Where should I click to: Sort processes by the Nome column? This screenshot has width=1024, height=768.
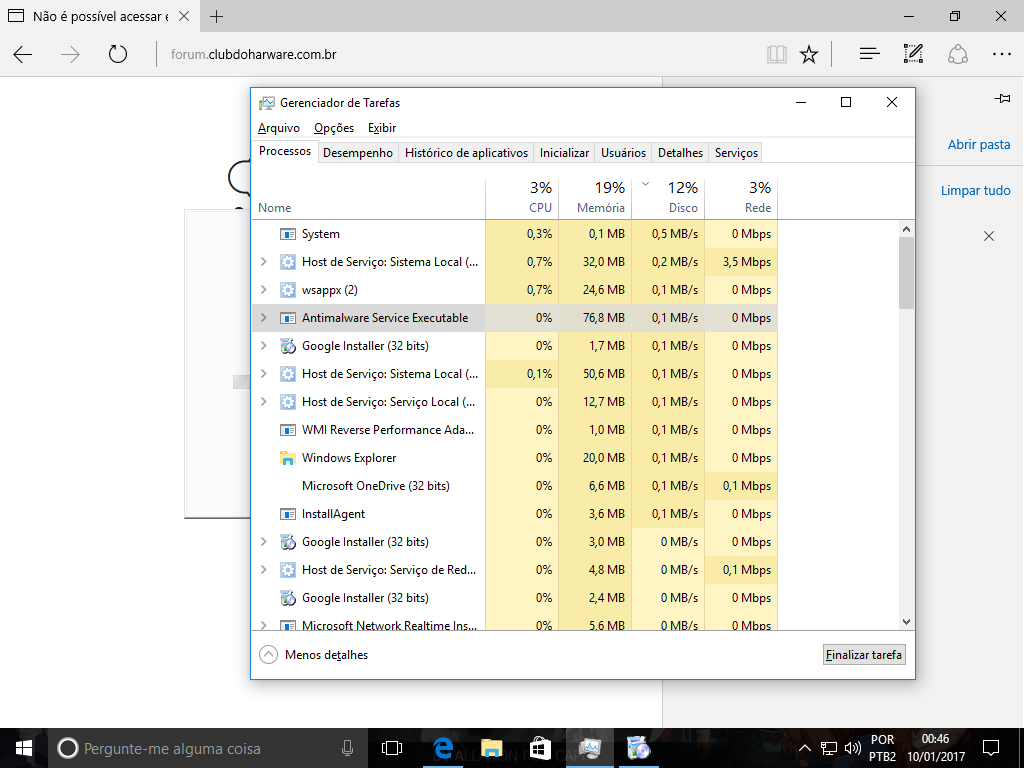[x=369, y=197]
